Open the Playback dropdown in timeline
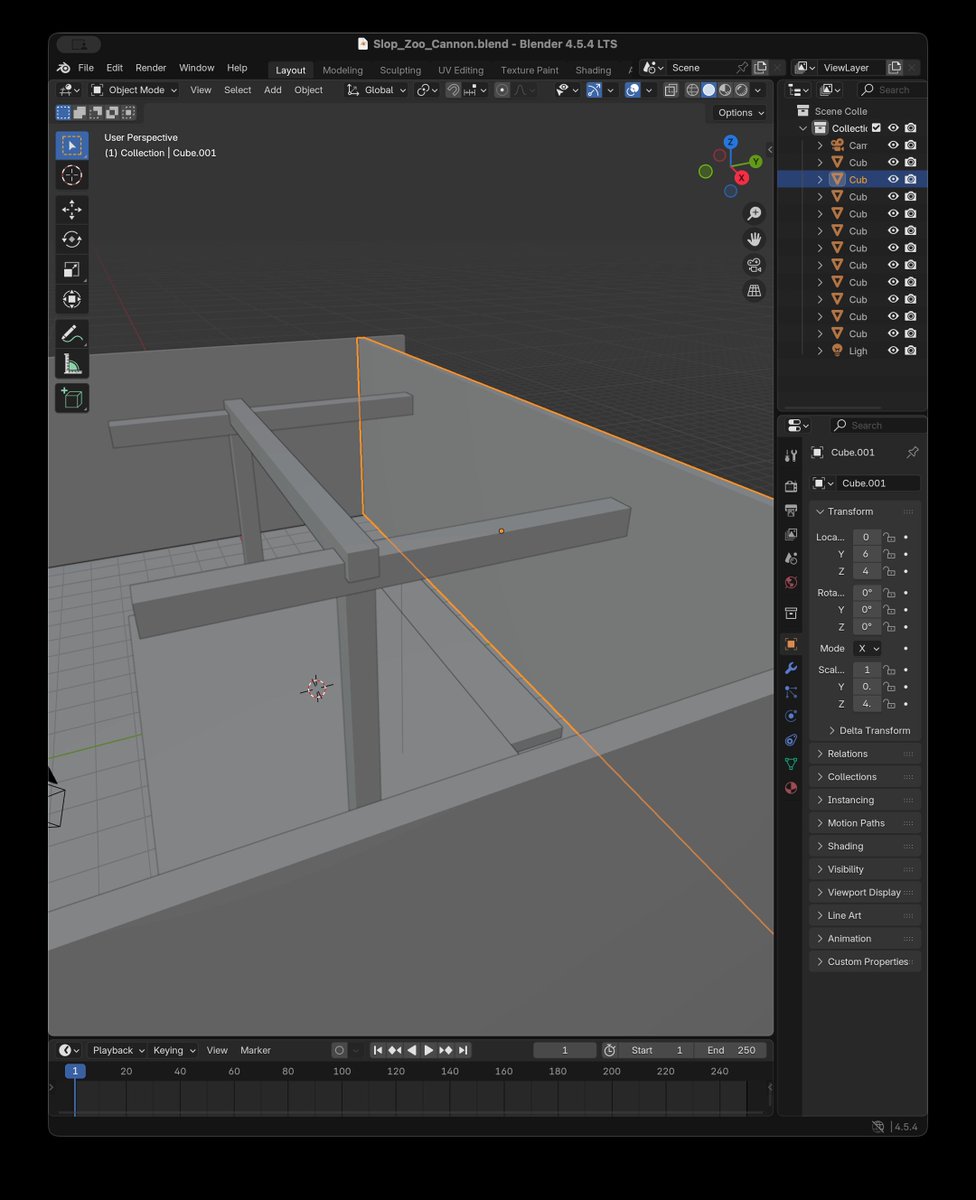 point(118,1050)
